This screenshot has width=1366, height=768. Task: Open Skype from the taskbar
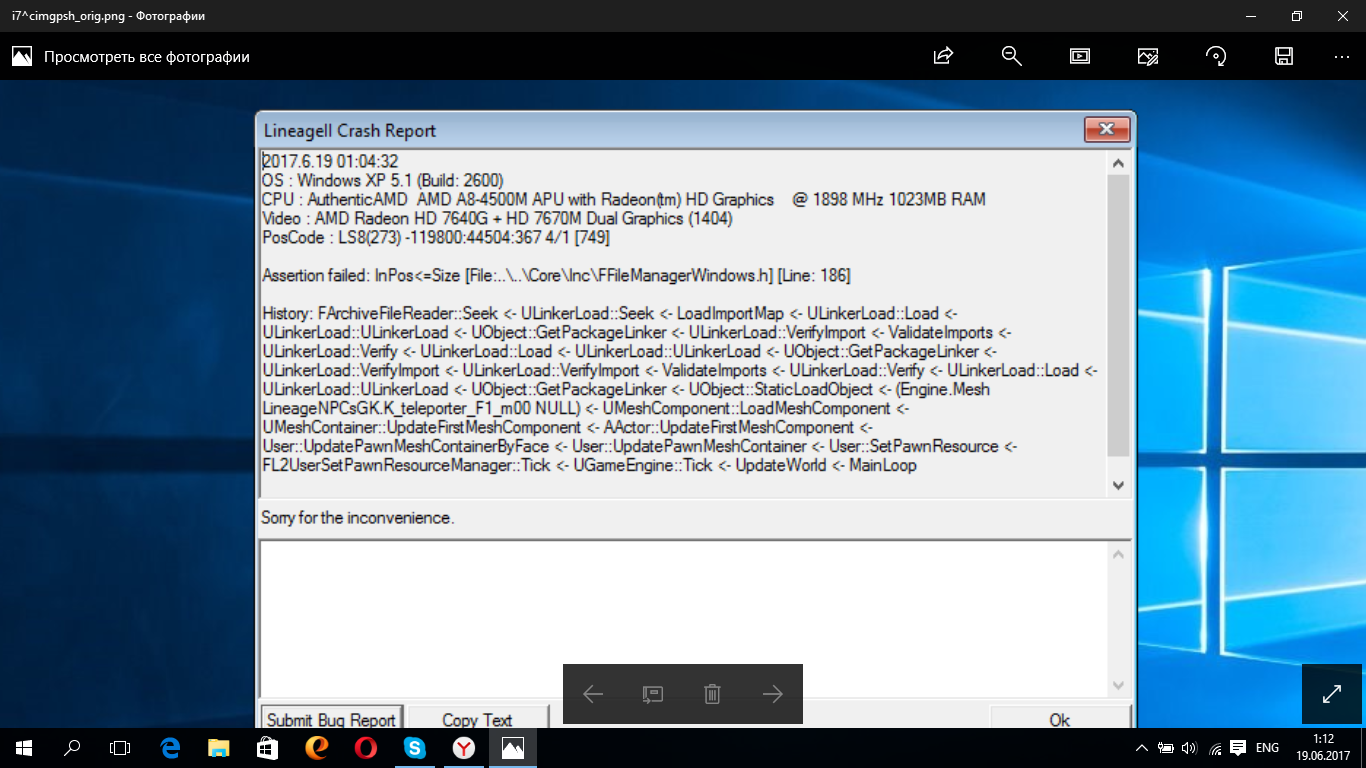415,747
